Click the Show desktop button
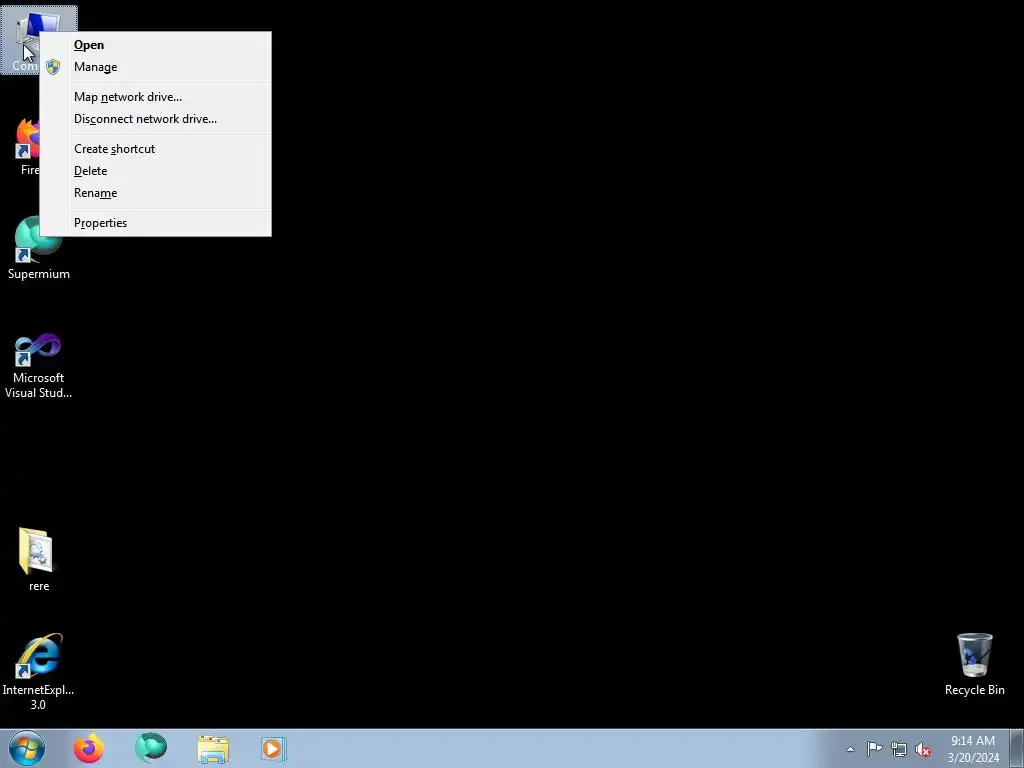The width and height of the screenshot is (1024, 768). [1017, 748]
